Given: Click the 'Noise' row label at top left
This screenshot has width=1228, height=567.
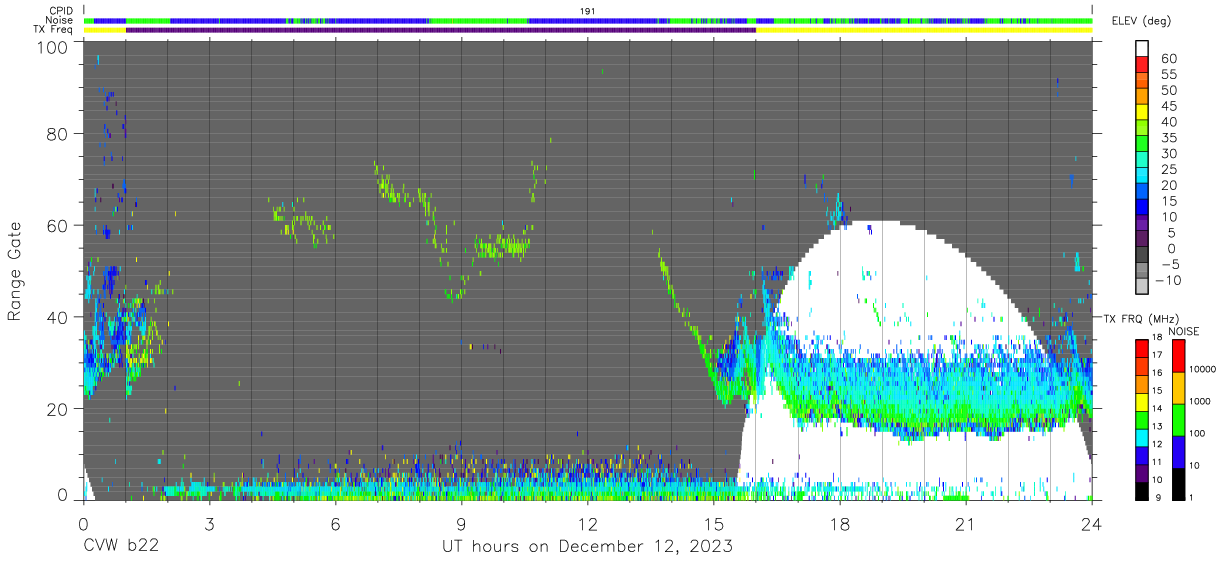Looking at the screenshot, I should coord(59,20).
